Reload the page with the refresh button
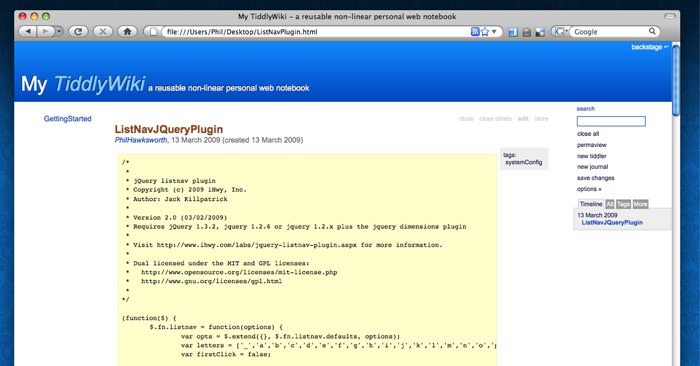The width and height of the screenshot is (700, 366). pyautogui.click(x=78, y=32)
